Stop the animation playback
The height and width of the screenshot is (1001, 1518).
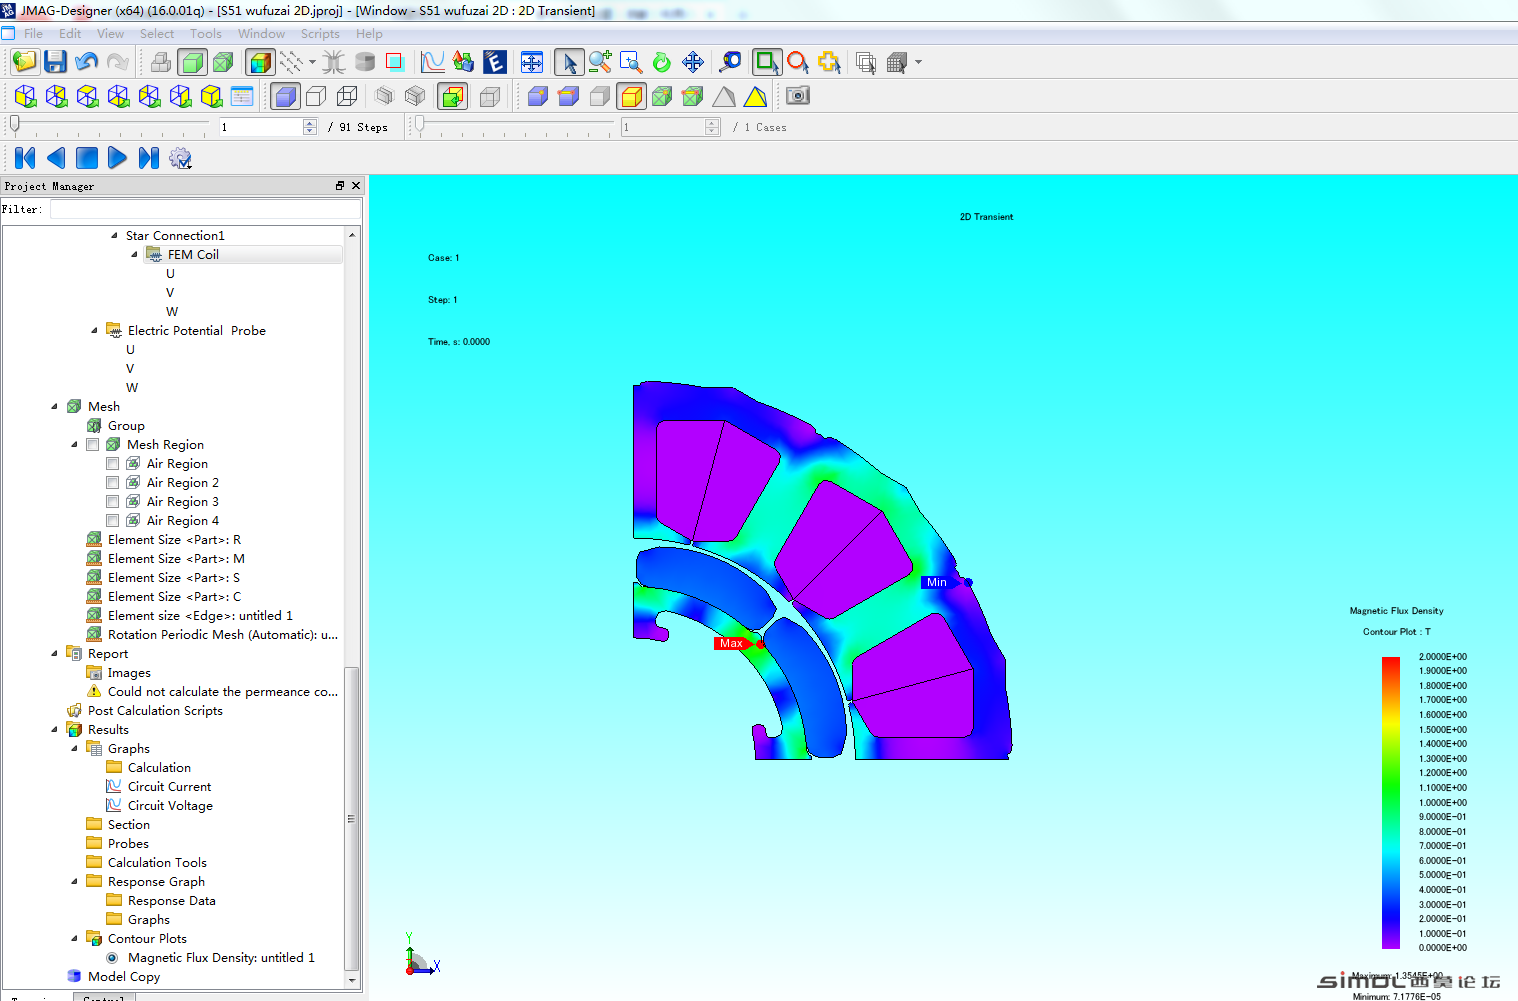(87, 158)
